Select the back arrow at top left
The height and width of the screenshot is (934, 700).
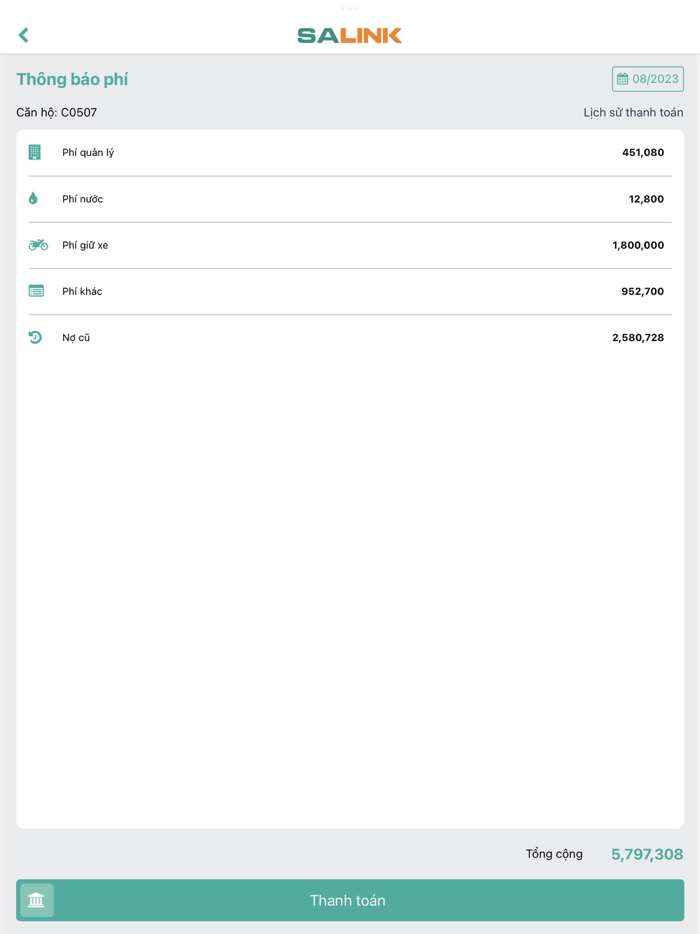tap(22, 34)
